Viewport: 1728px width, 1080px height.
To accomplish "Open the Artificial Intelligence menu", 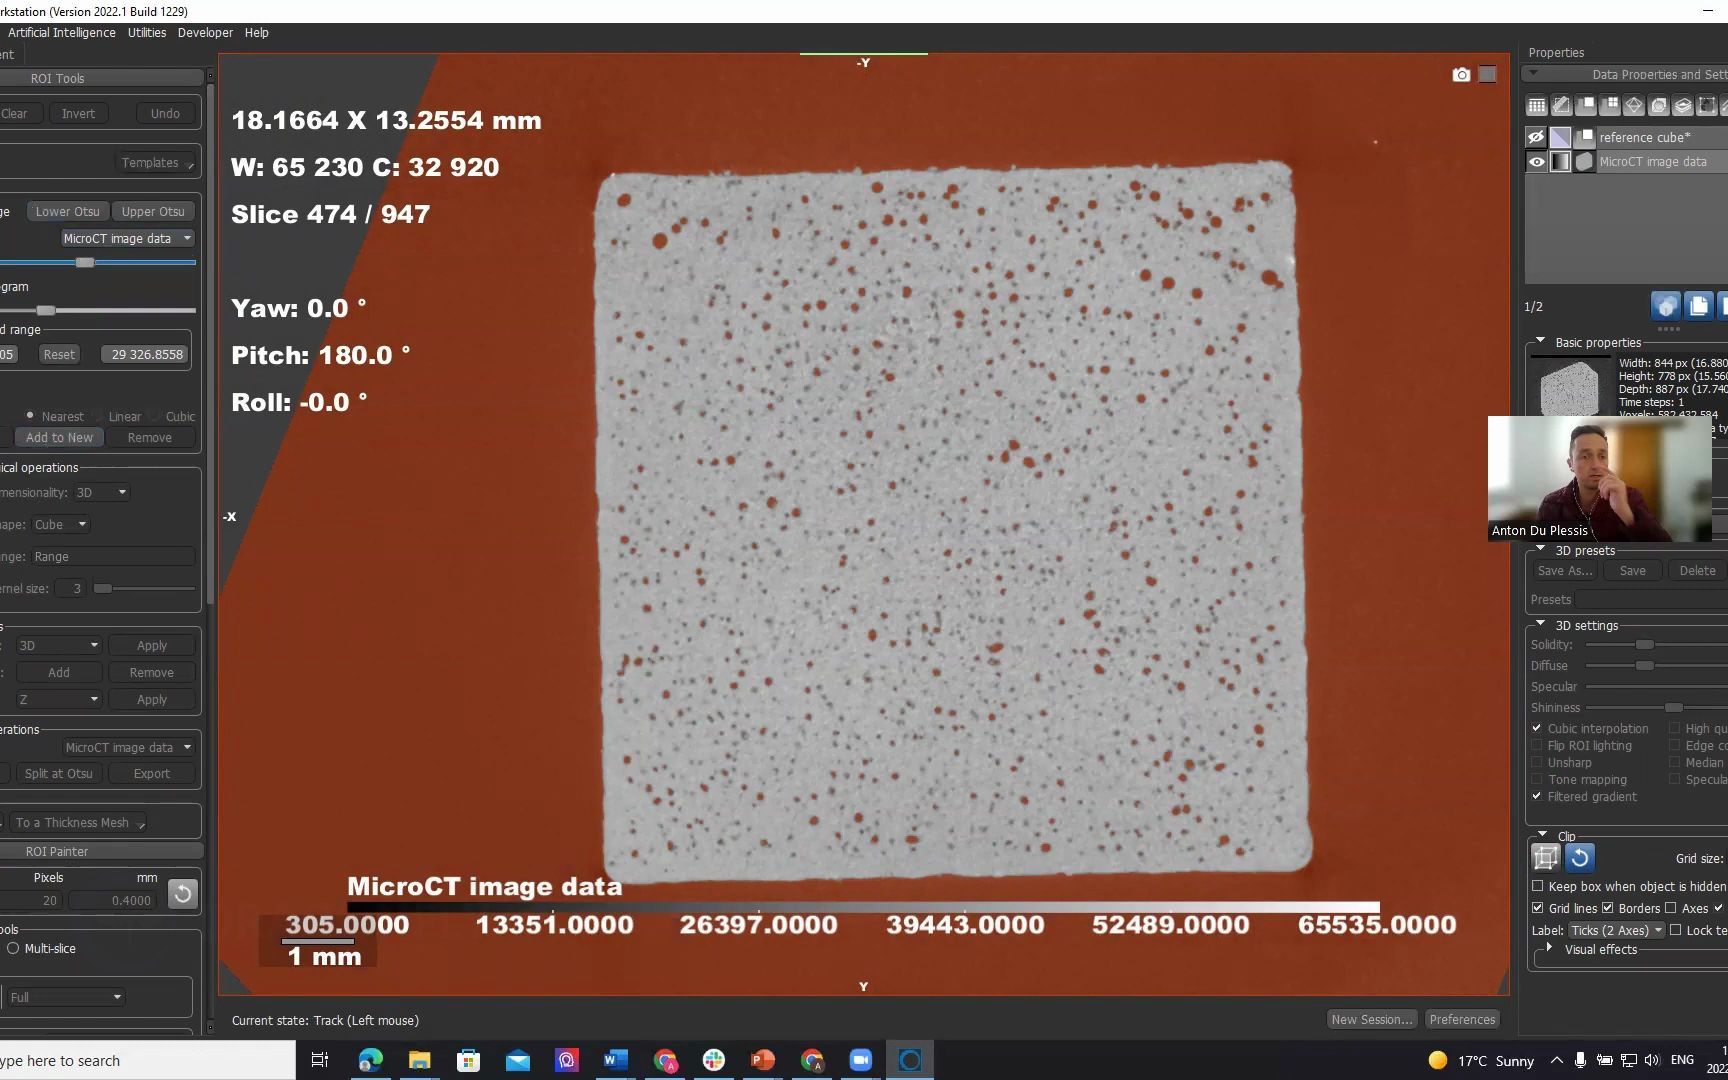I will tap(62, 33).
